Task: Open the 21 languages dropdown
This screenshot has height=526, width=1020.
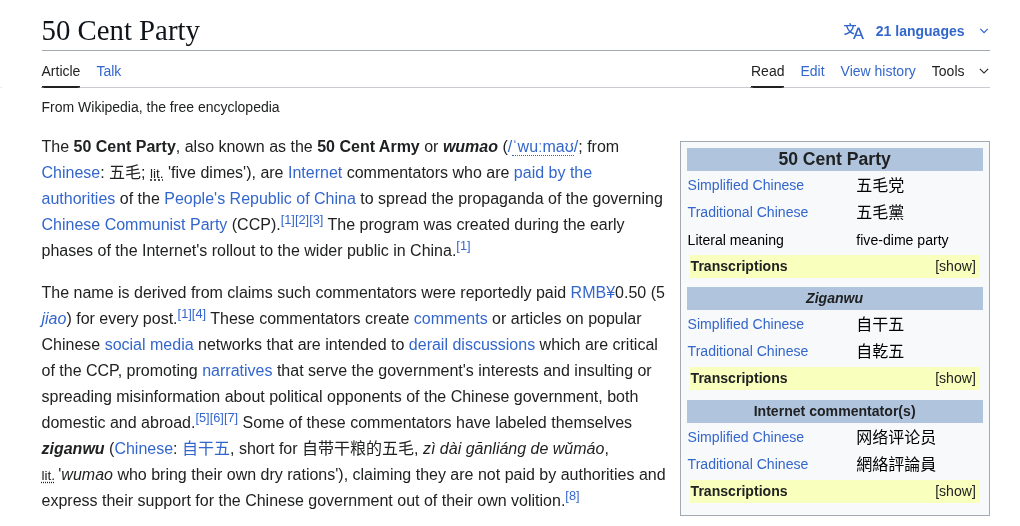Action: (x=919, y=31)
